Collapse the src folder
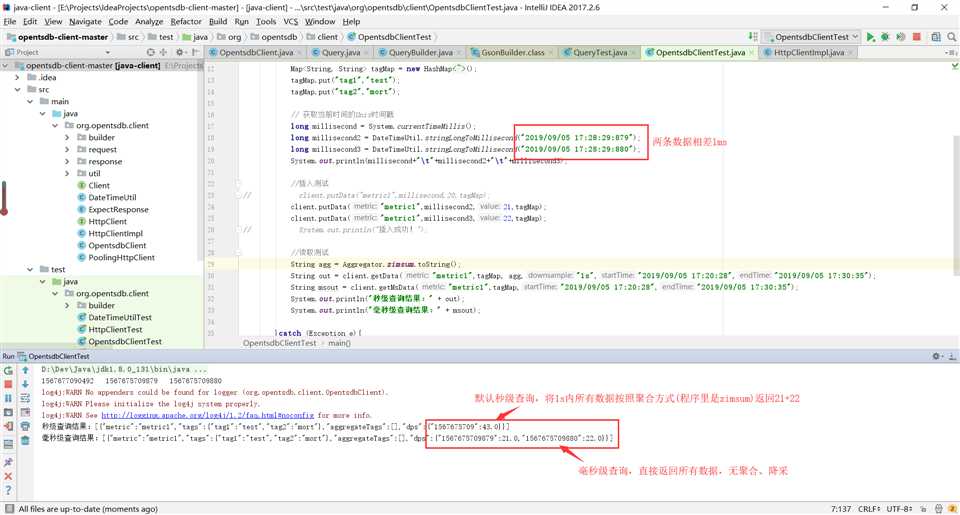The height and width of the screenshot is (515, 960). (17, 89)
